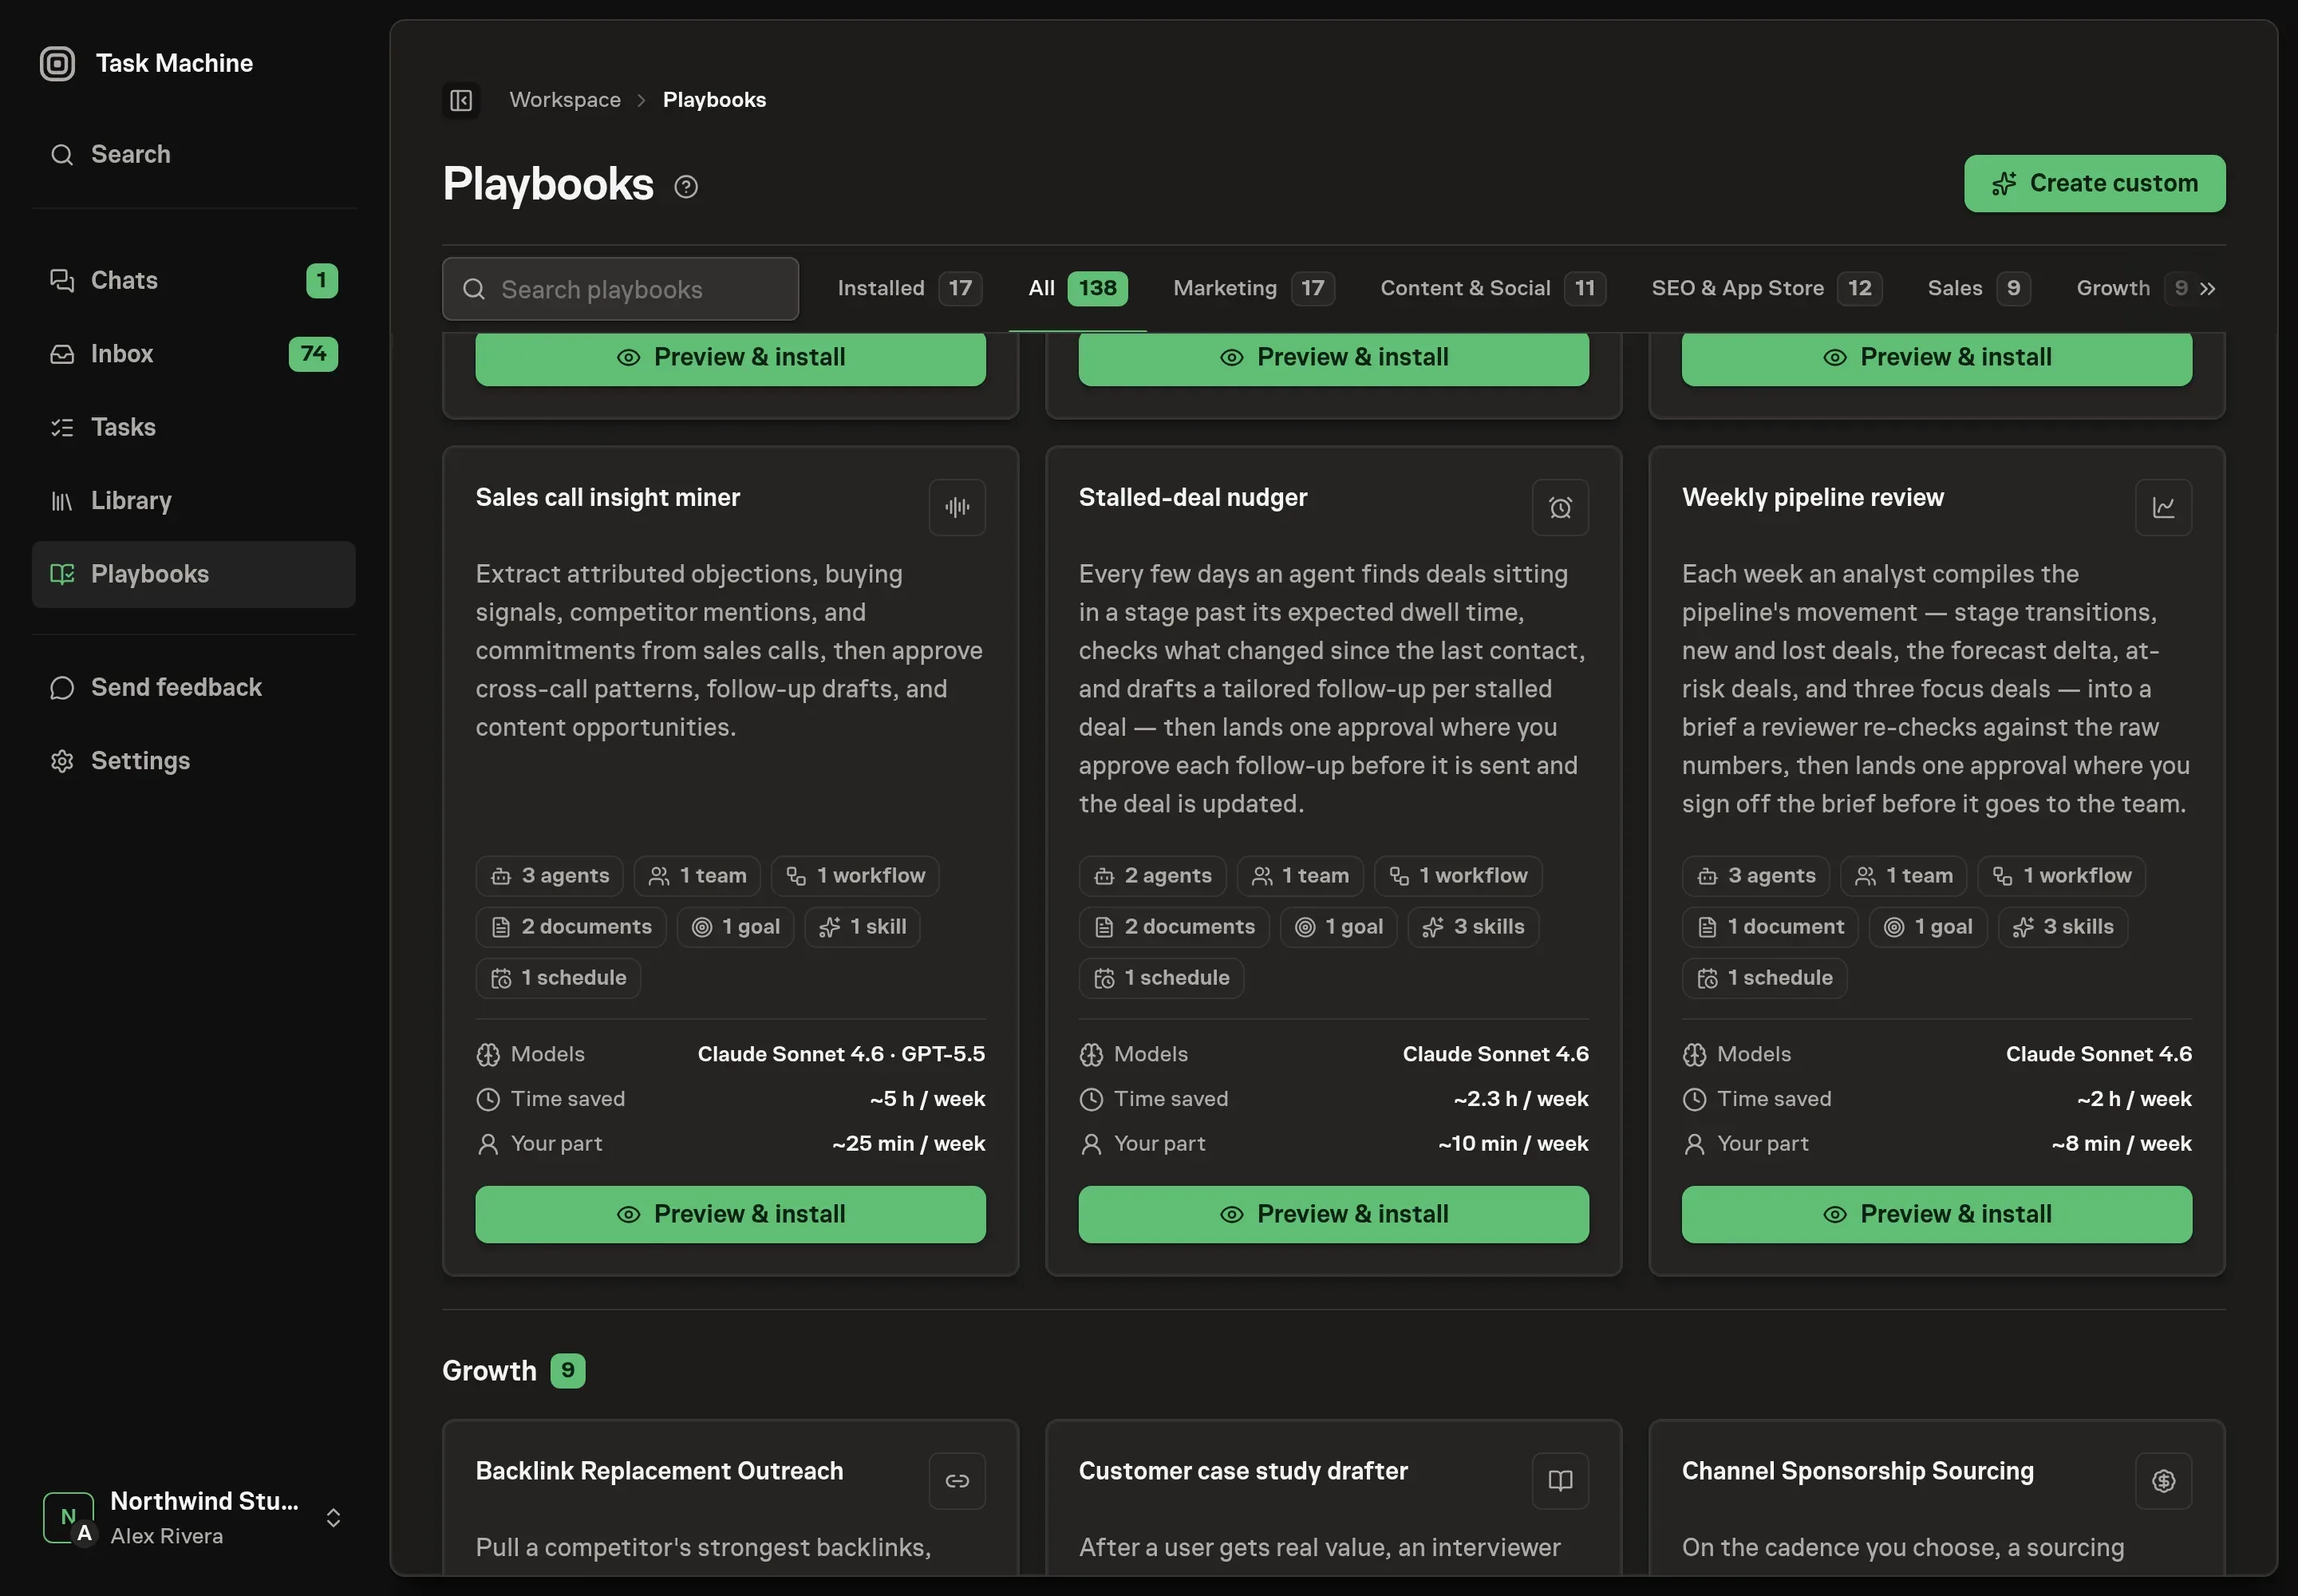Image resolution: width=2298 pixels, height=1596 pixels.
Task: Click the Library books icon in sidebar
Action: pos(62,501)
